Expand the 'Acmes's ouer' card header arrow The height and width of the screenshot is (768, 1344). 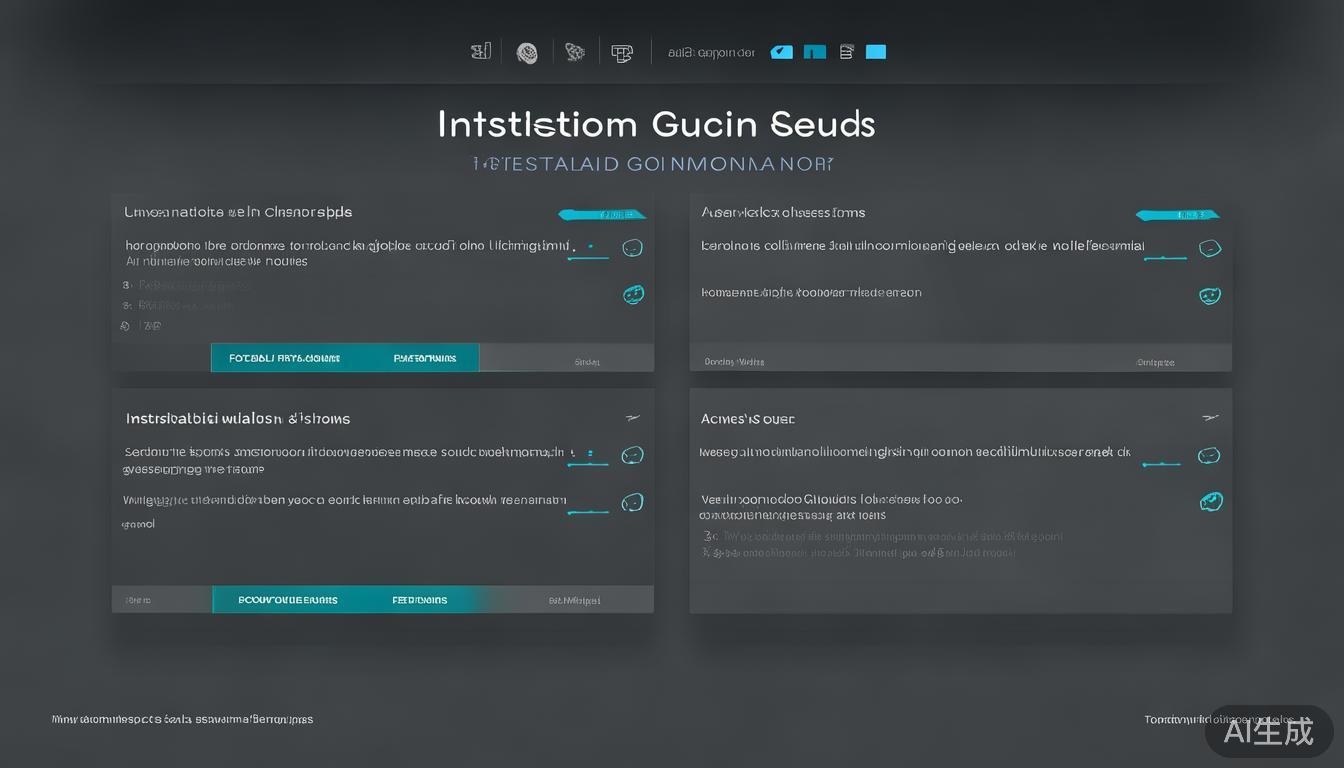[1209, 418]
